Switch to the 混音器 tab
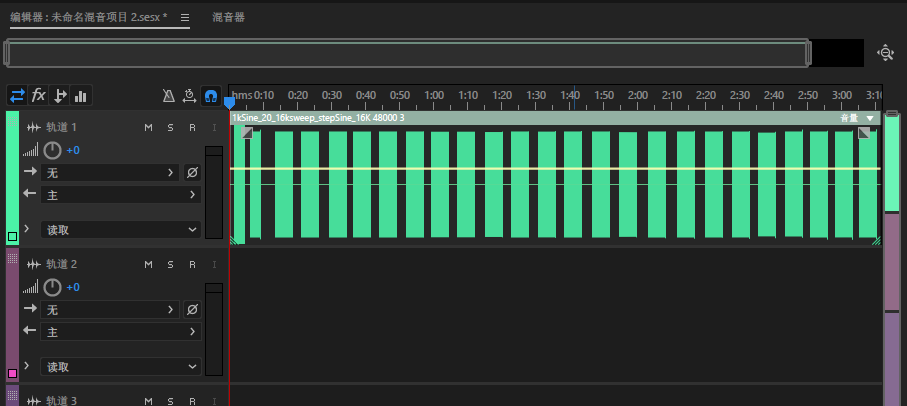 228,17
